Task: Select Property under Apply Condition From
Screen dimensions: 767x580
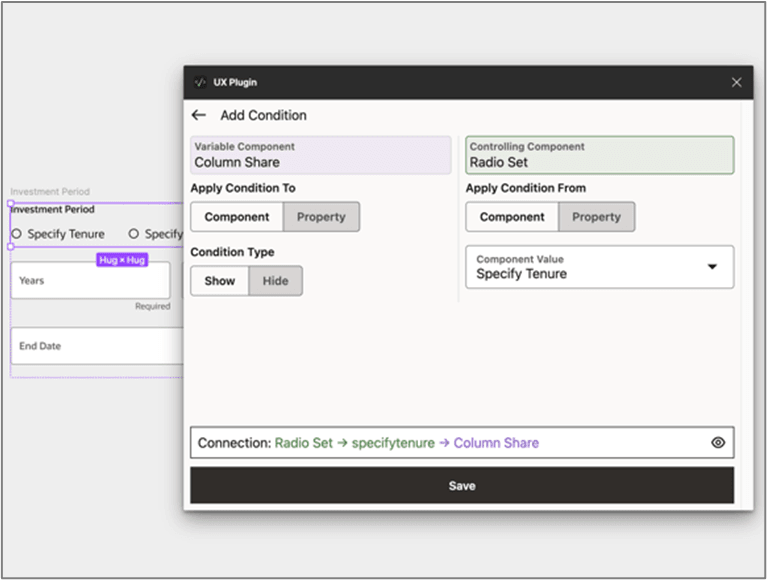Action: click(596, 217)
